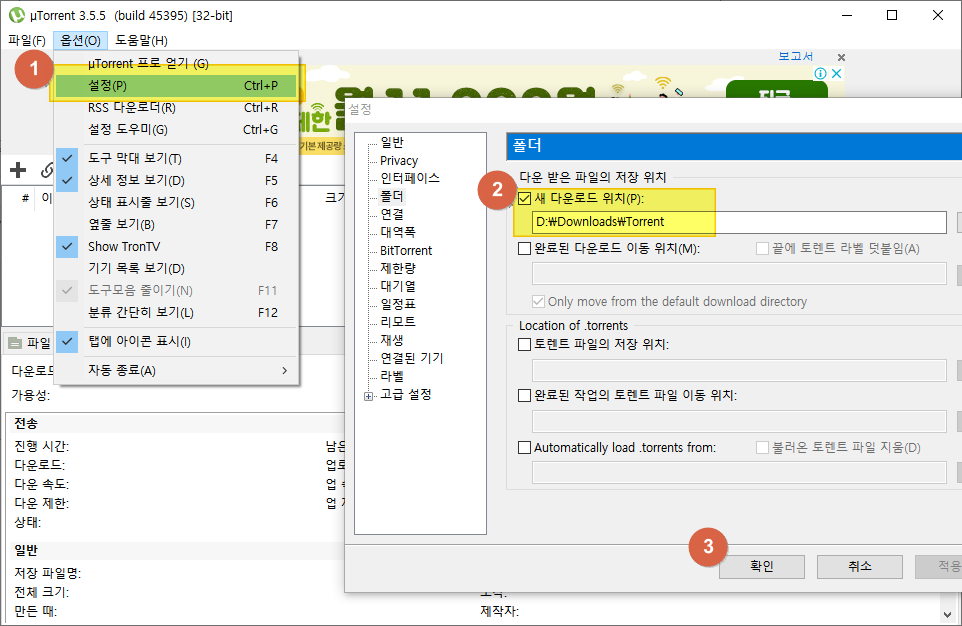Close the advertisement with blue X icon

tap(836, 74)
